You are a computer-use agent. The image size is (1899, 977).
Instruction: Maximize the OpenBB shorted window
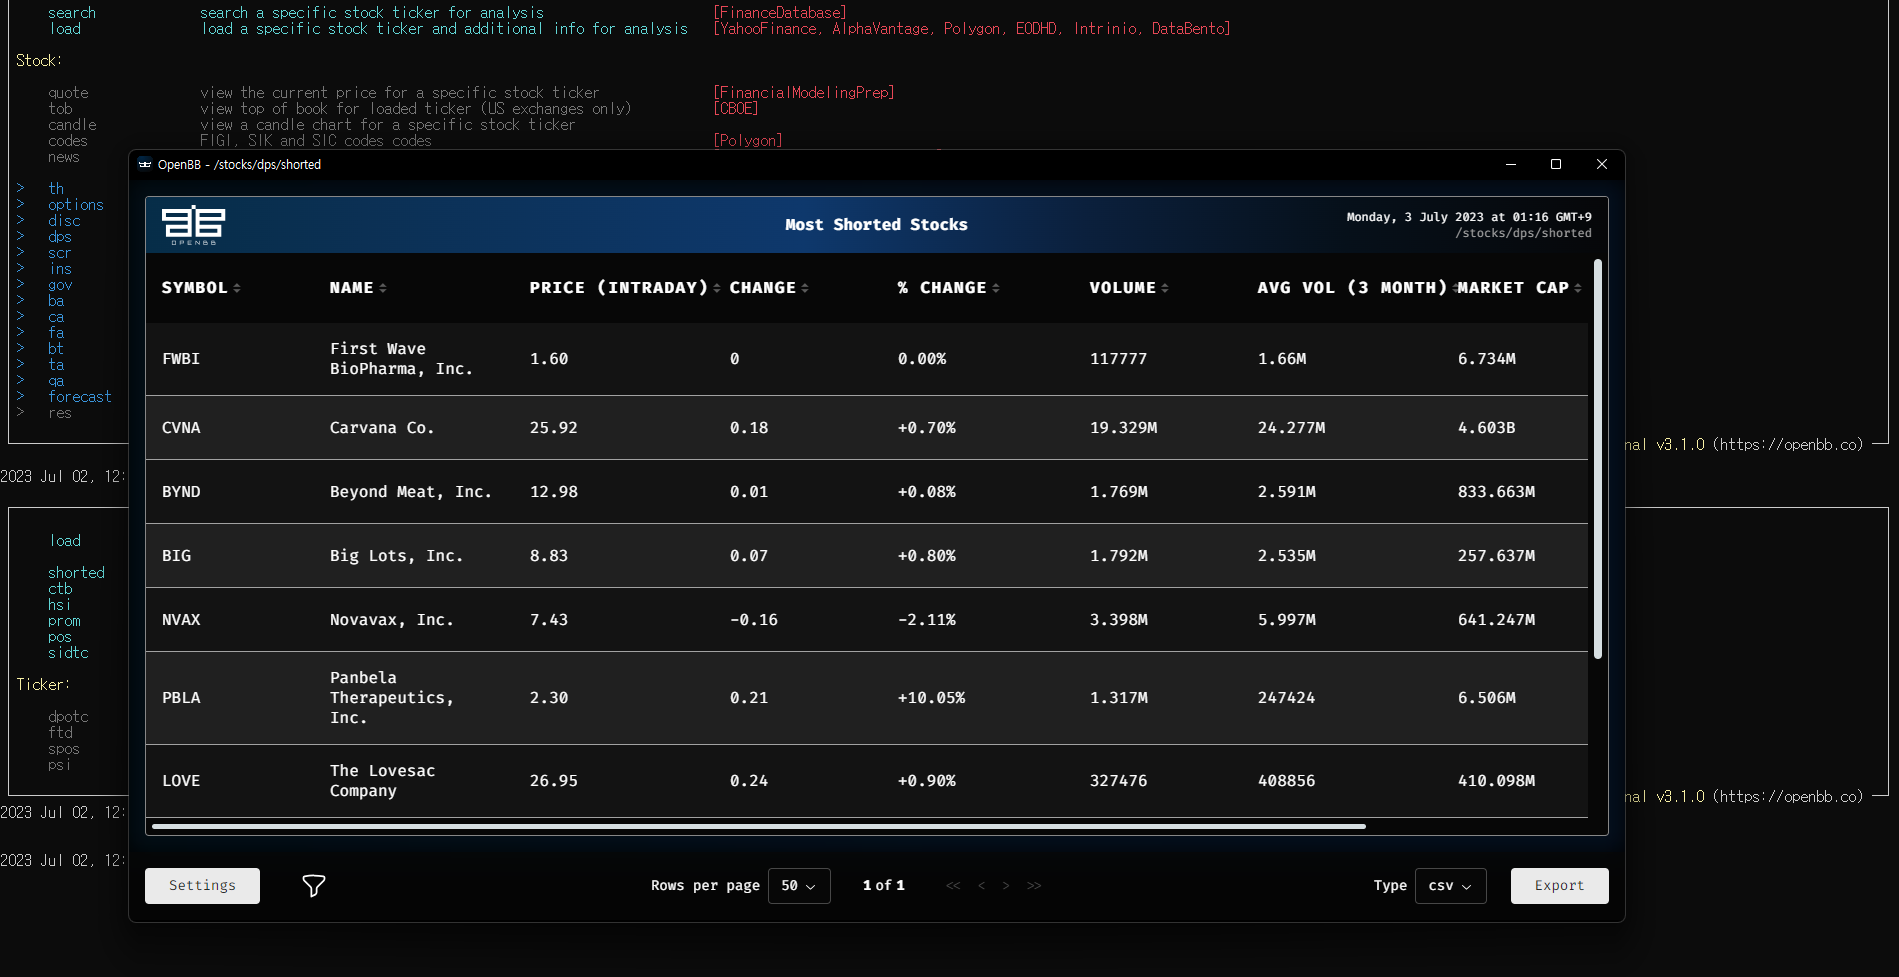pyautogui.click(x=1556, y=164)
